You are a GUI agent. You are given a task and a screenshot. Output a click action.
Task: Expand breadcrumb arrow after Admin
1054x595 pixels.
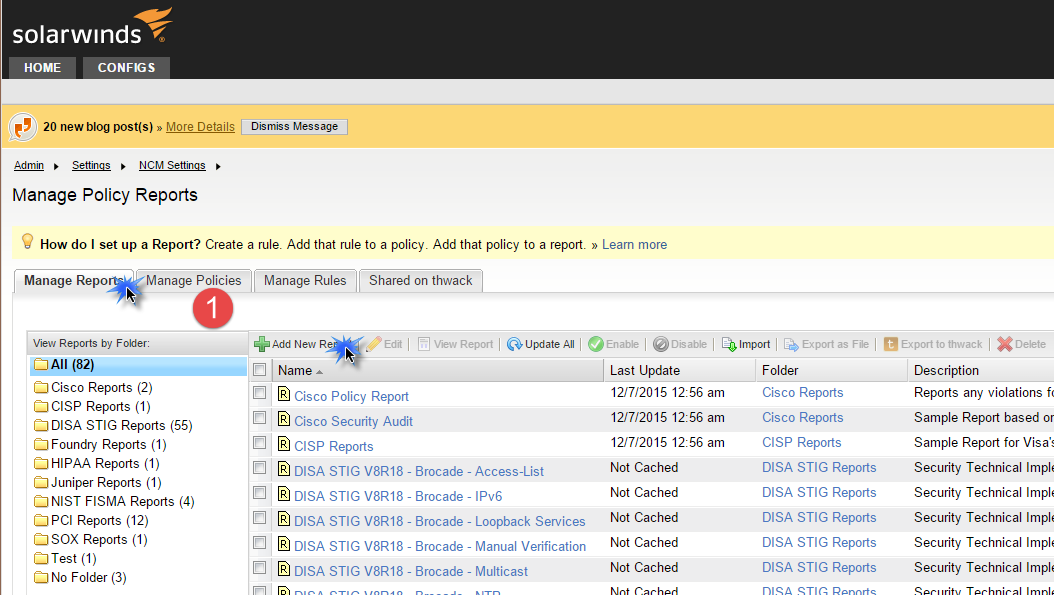click(56, 166)
